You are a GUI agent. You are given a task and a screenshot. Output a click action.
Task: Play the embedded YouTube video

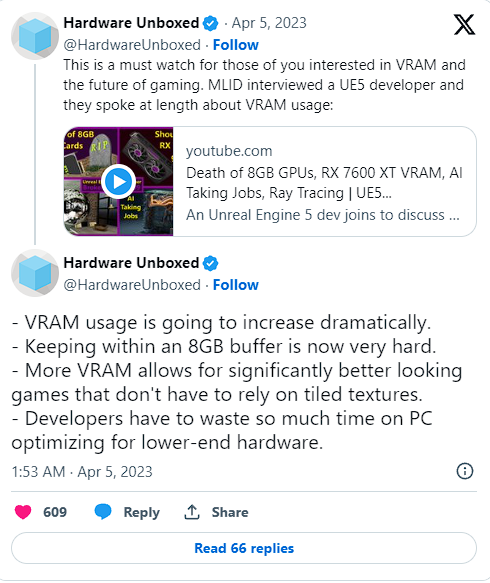pos(119,181)
